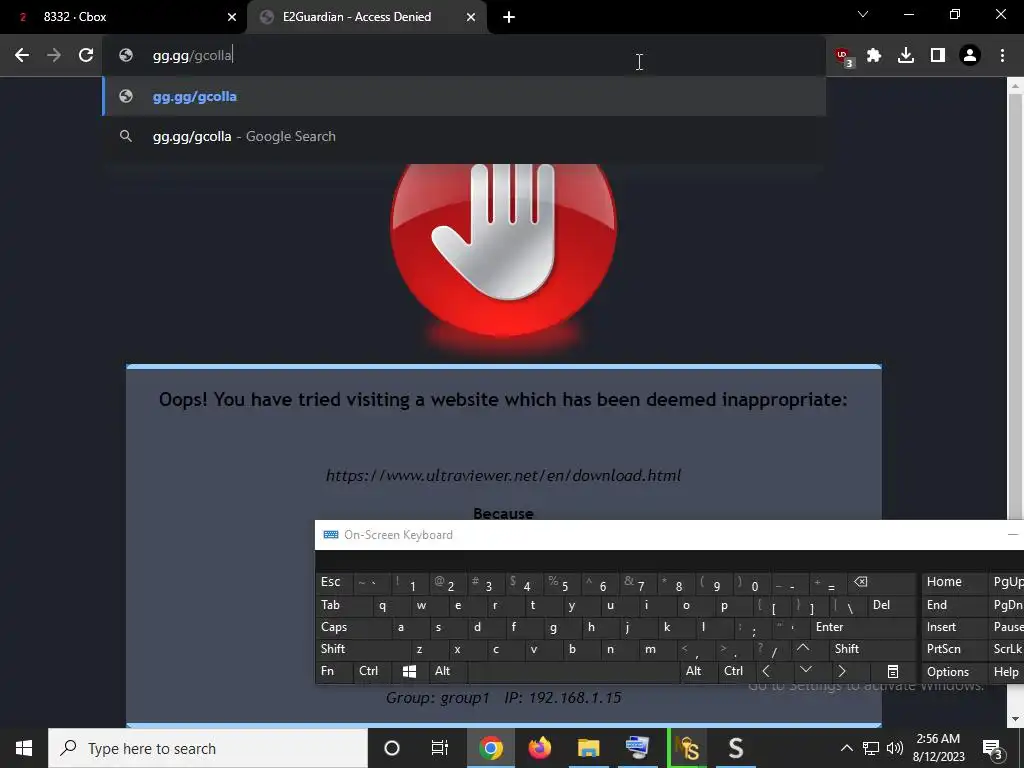Viewport: 1024px width, 768px height.
Task: Toggle the Fn key on On-Screen Keyboard
Action: pos(334,671)
